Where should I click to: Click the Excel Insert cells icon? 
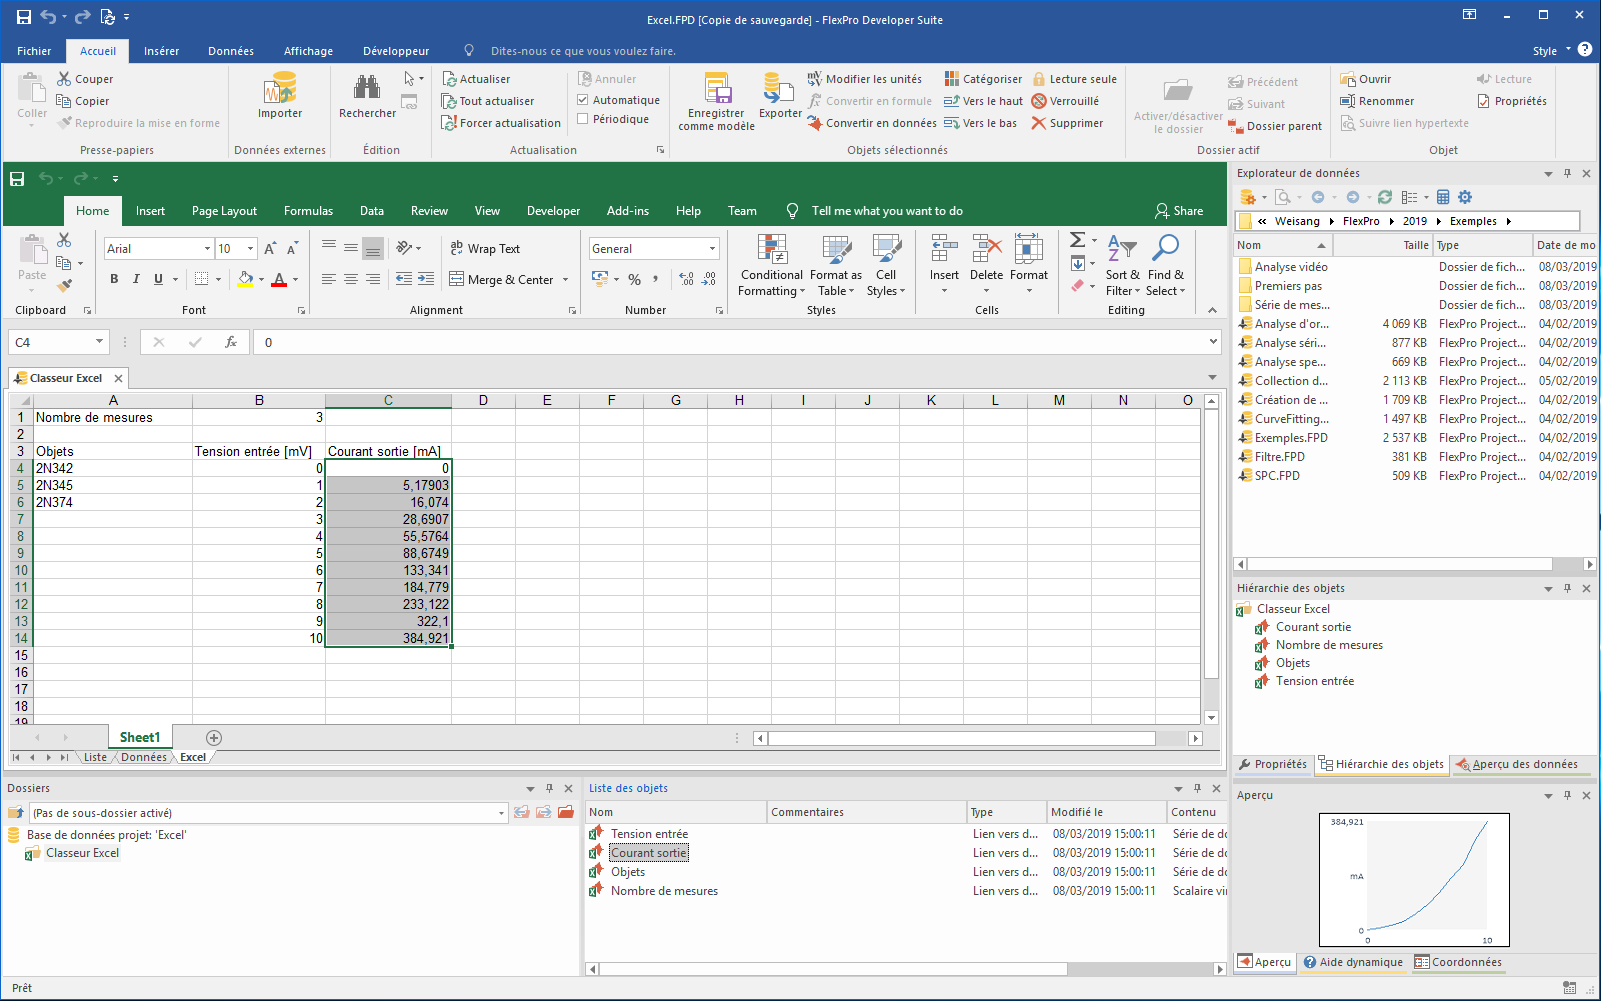click(944, 249)
